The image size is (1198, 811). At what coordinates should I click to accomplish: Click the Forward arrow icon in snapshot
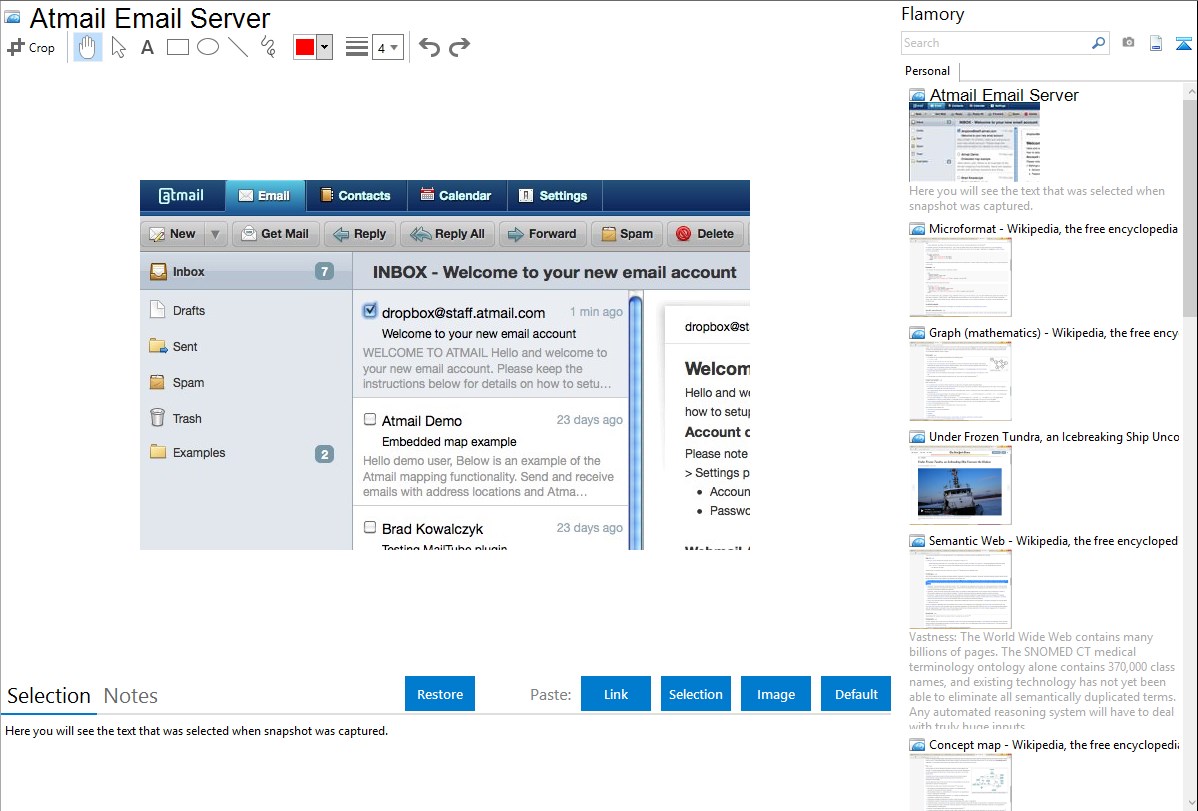click(516, 234)
